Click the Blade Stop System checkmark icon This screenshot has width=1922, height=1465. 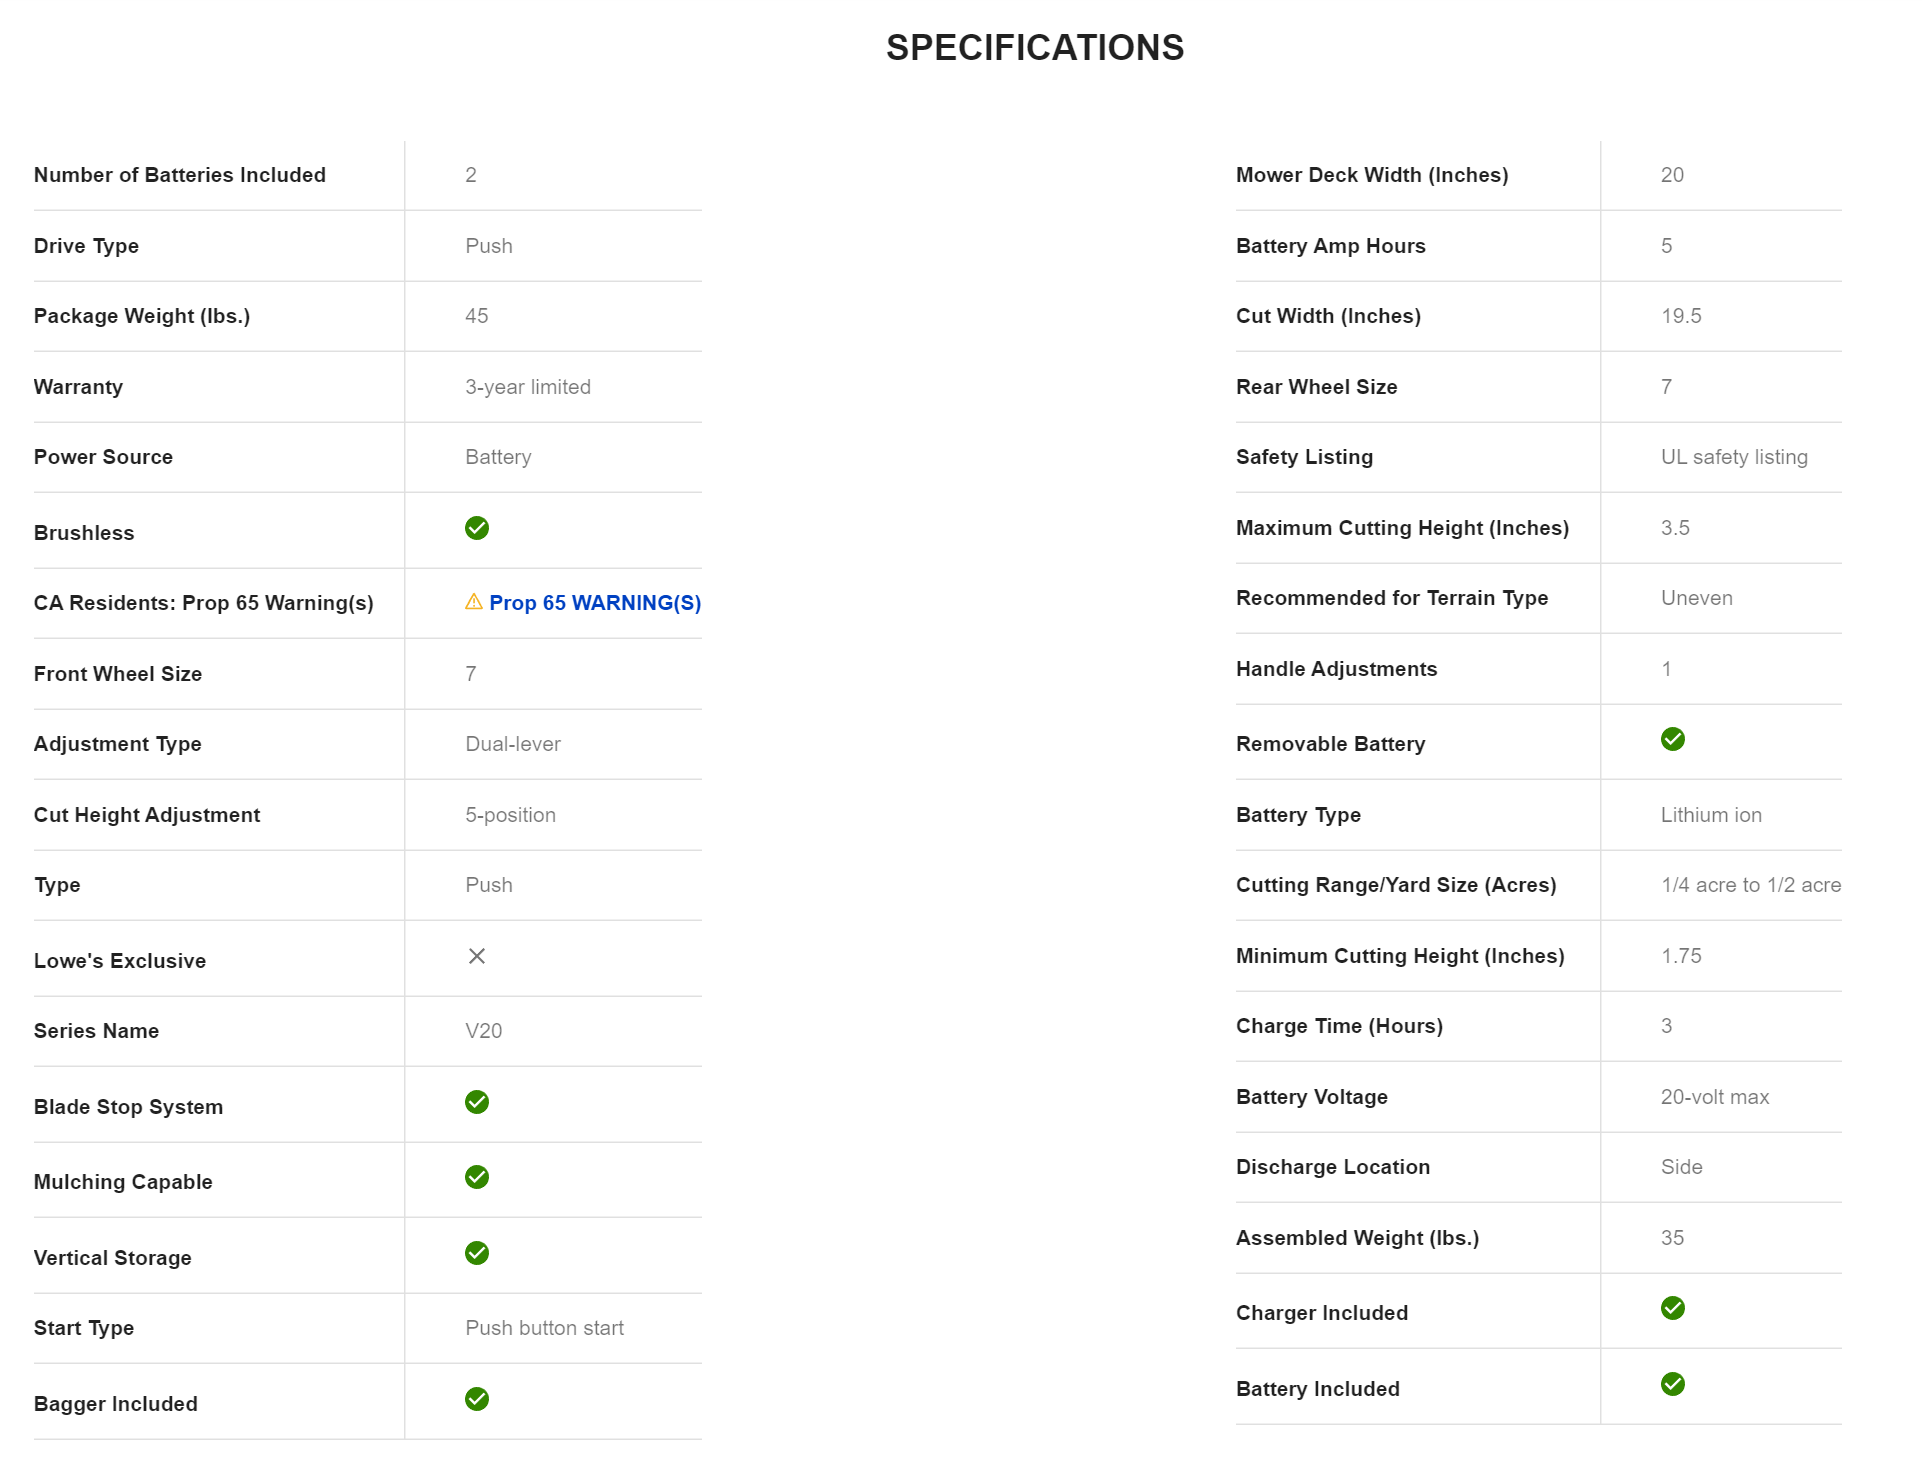click(x=477, y=1102)
